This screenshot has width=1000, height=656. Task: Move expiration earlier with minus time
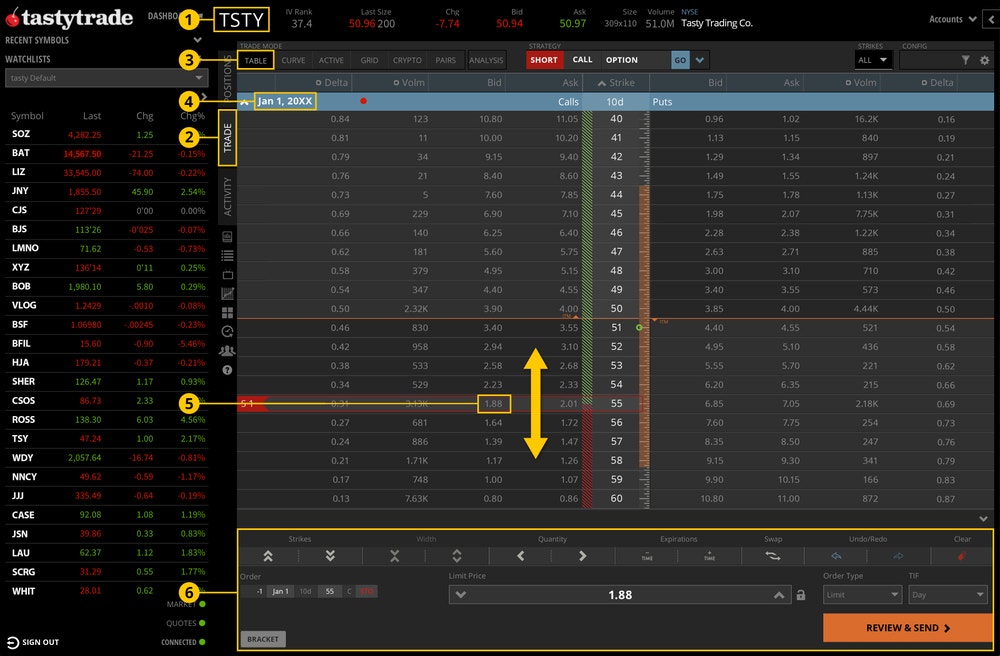pyautogui.click(x=647, y=556)
